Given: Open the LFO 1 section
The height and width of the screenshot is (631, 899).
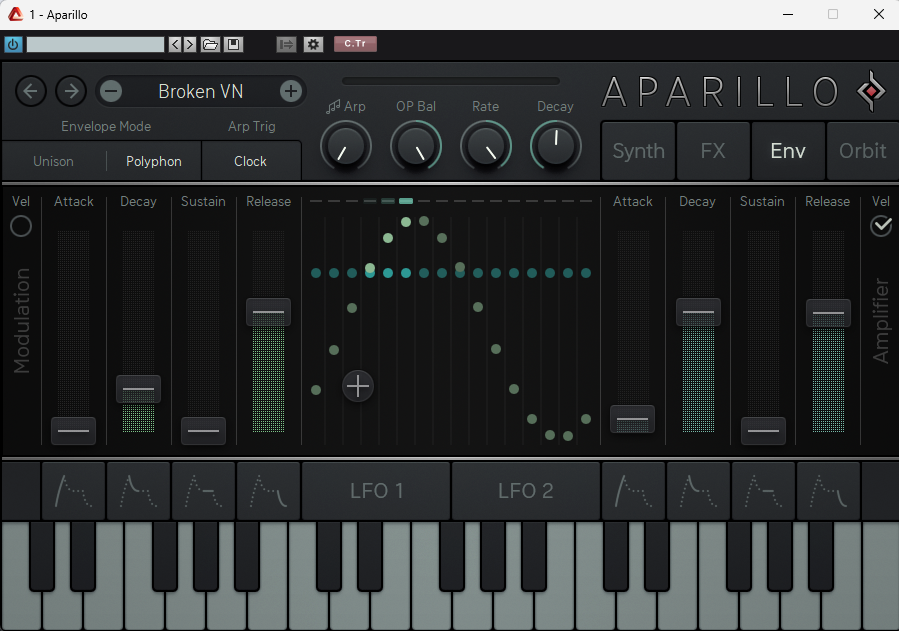Looking at the screenshot, I should coord(376,491).
